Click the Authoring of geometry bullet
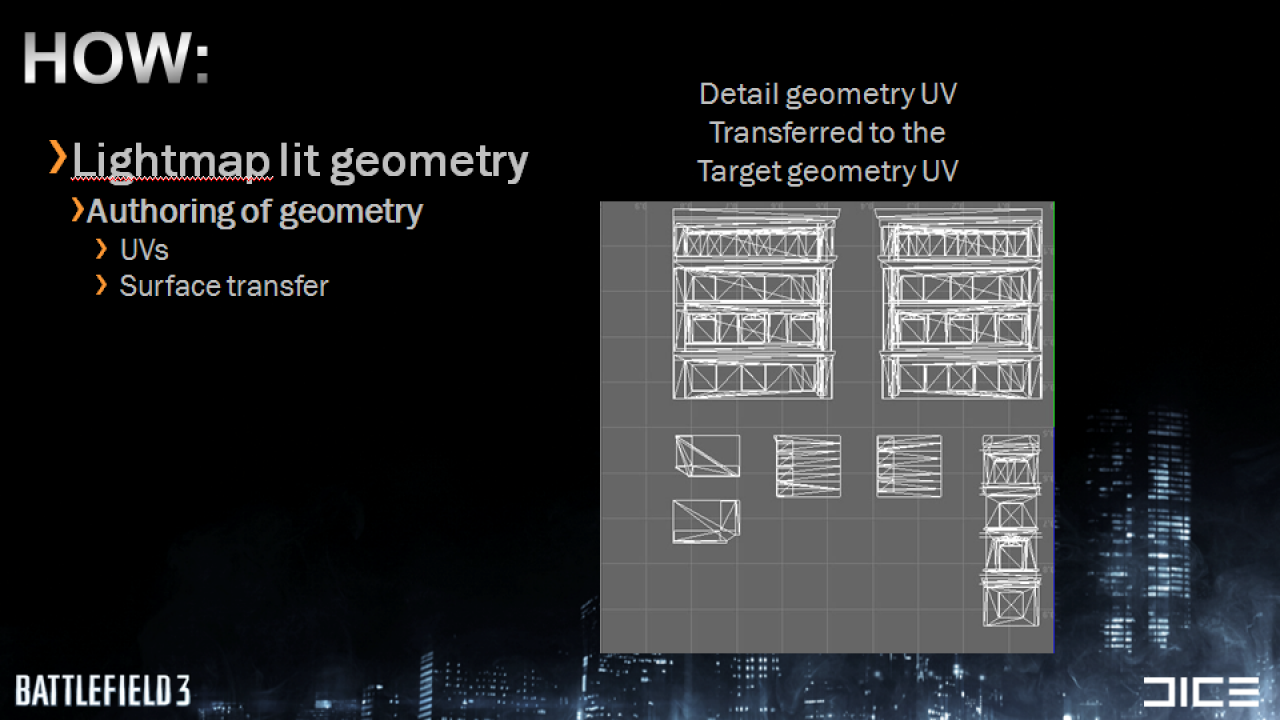The height and width of the screenshot is (720, 1280). tap(254, 212)
